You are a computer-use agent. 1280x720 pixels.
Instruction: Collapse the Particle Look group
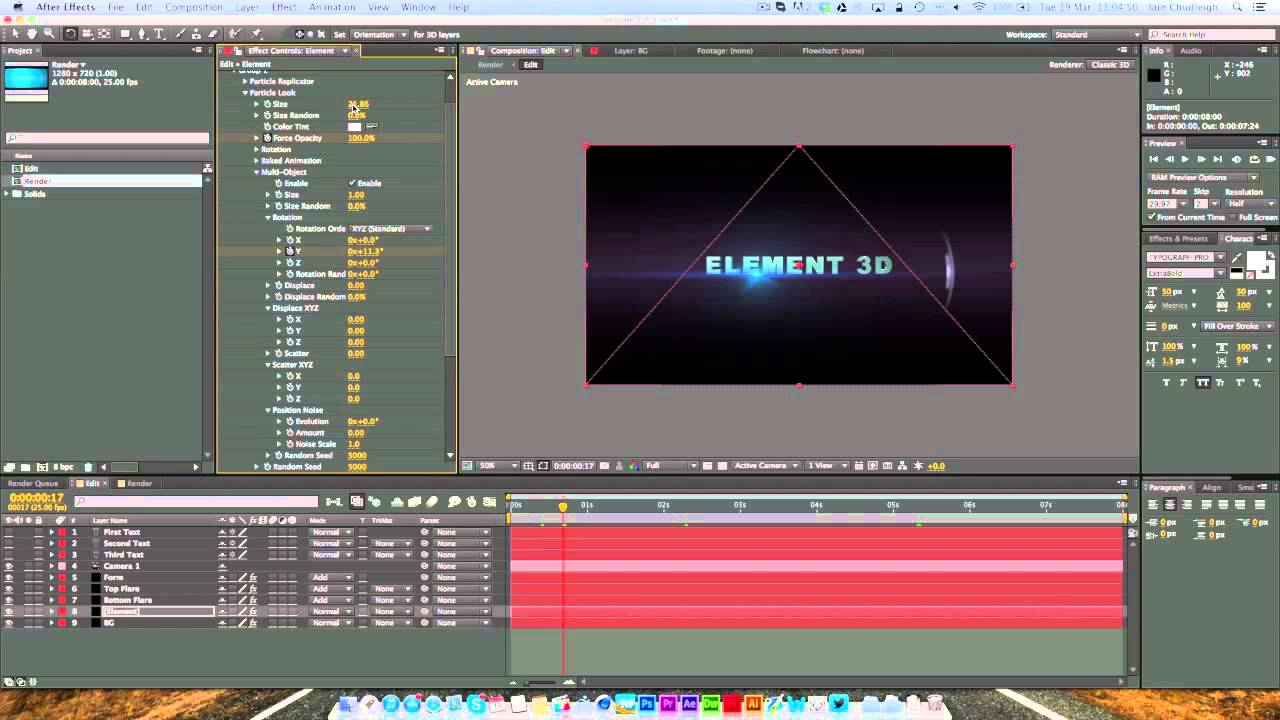point(245,93)
